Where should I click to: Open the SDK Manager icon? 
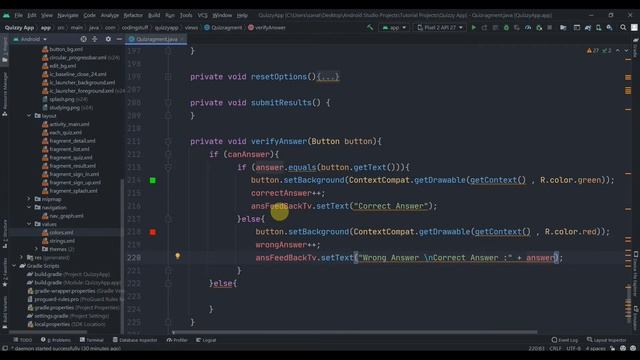click(609, 27)
